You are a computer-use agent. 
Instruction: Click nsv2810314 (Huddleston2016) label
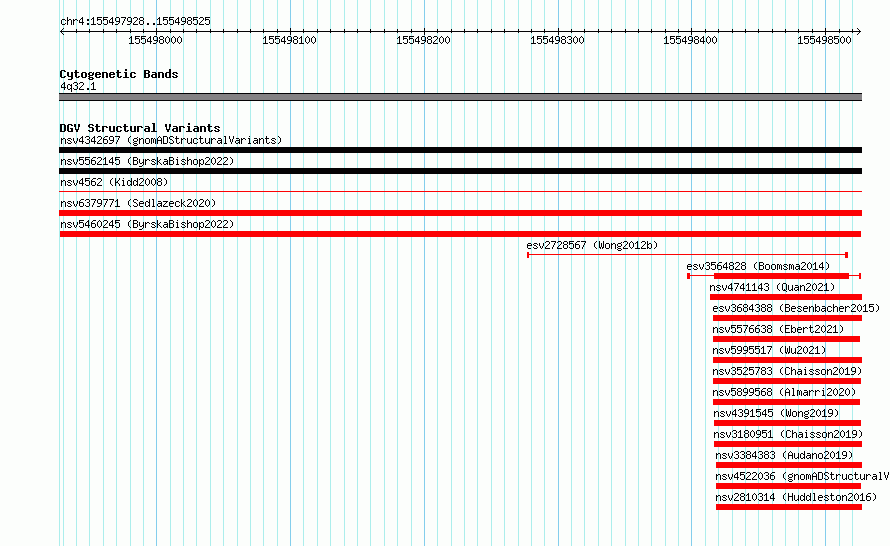coord(796,497)
